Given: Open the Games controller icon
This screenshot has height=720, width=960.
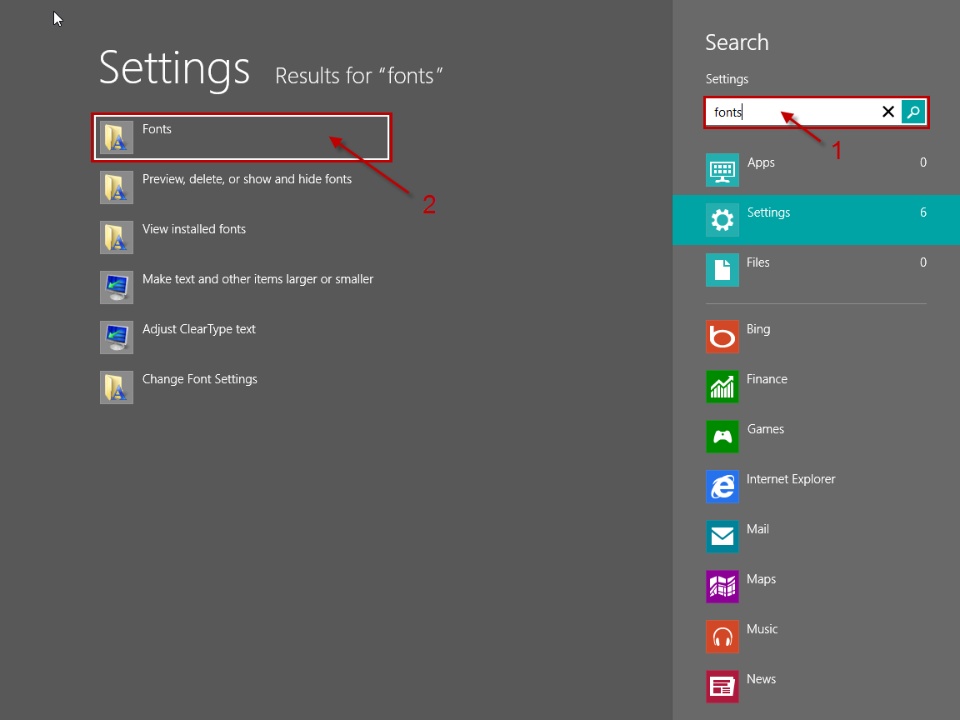Looking at the screenshot, I should 722,437.
